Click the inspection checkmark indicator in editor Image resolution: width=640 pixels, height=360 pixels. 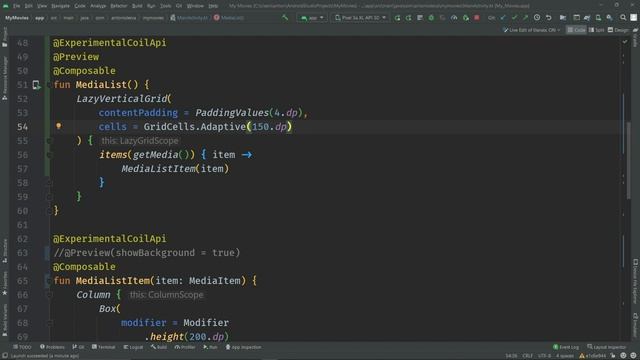(x=624, y=42)
